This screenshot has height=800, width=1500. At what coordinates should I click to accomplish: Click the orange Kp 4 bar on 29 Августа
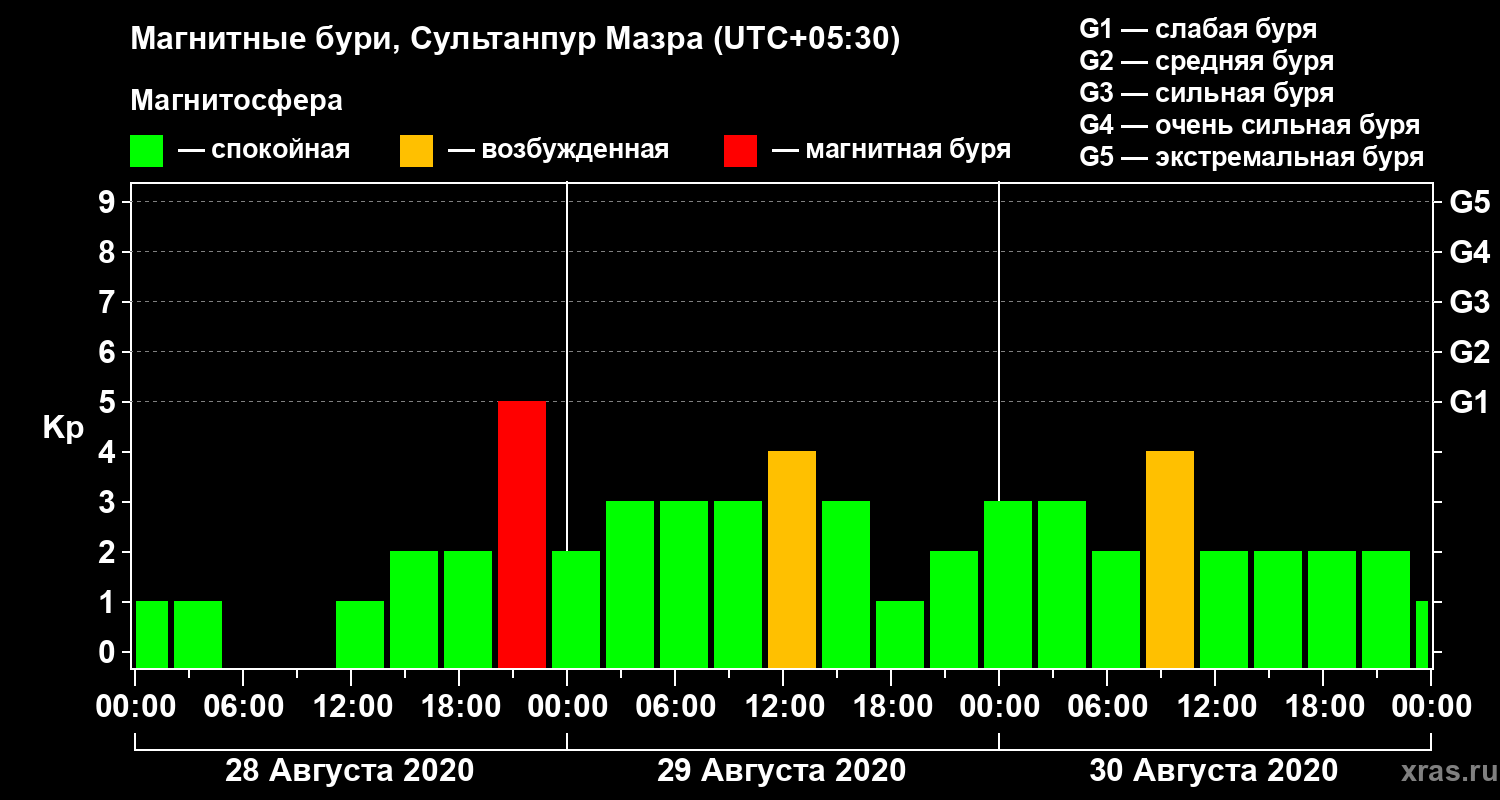tap(792, 559)
